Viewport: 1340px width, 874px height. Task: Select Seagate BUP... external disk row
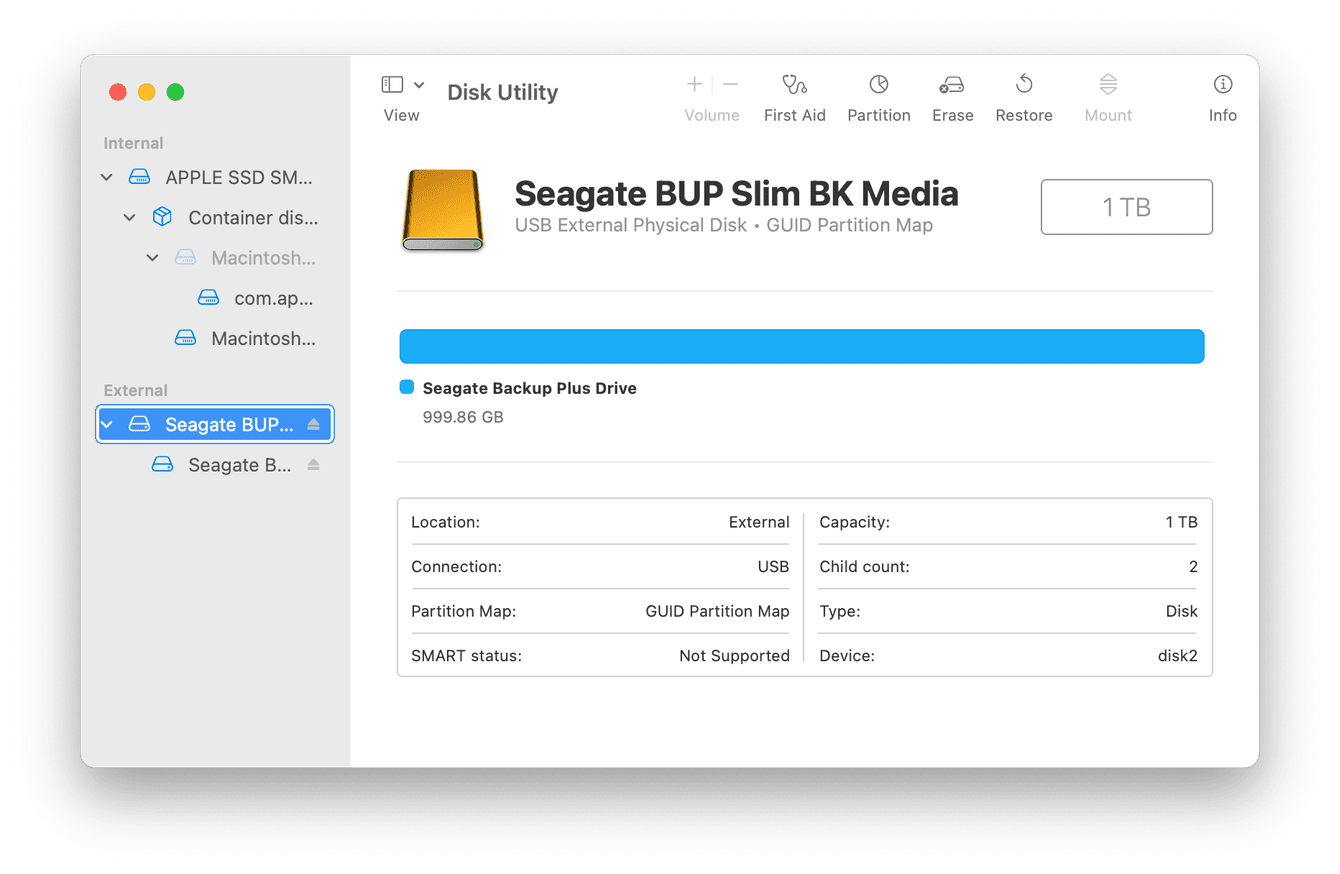tap(215, 425)
